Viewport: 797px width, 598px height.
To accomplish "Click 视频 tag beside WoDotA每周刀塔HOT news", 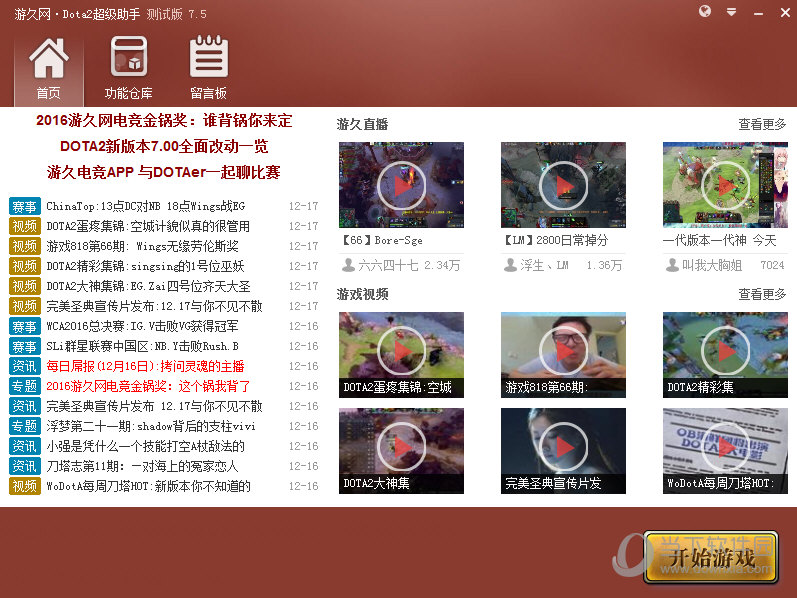I will [24, 486].
